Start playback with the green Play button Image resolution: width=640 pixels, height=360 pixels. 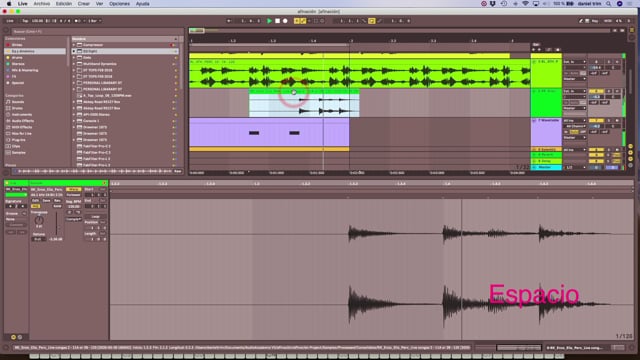click(x=269, y=21)
